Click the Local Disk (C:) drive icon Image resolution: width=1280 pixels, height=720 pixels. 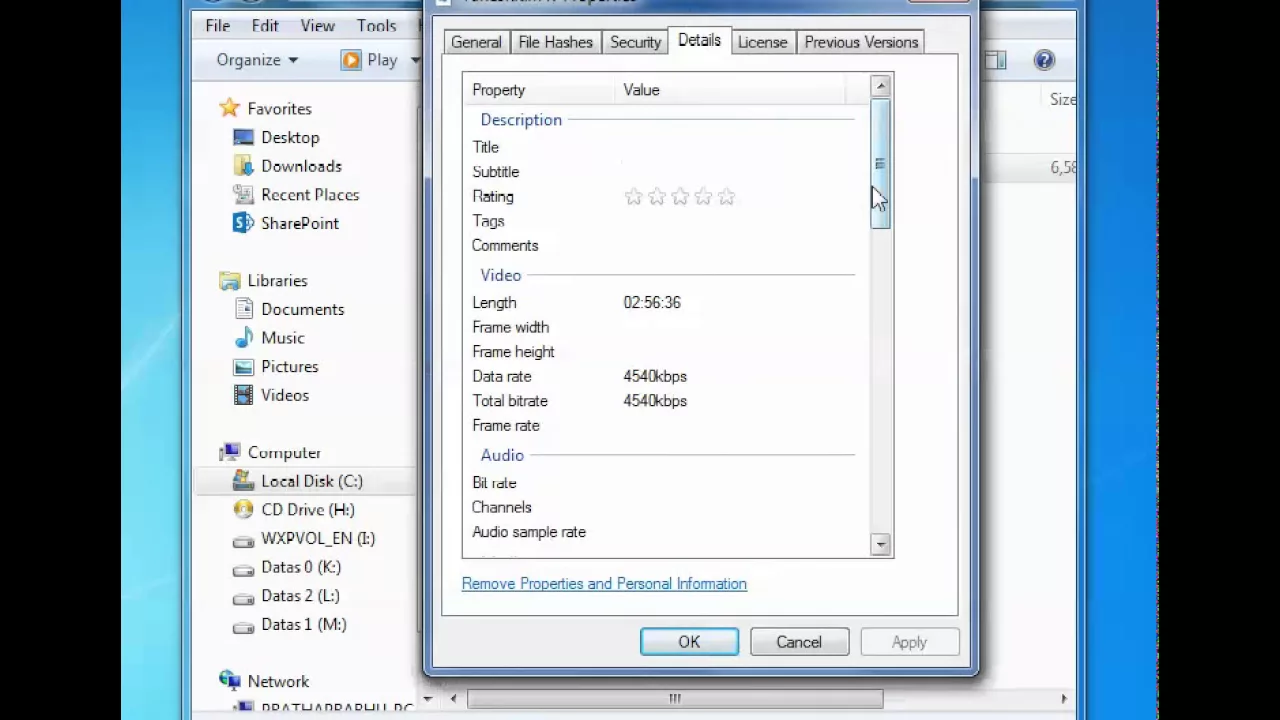pos(243,481)
